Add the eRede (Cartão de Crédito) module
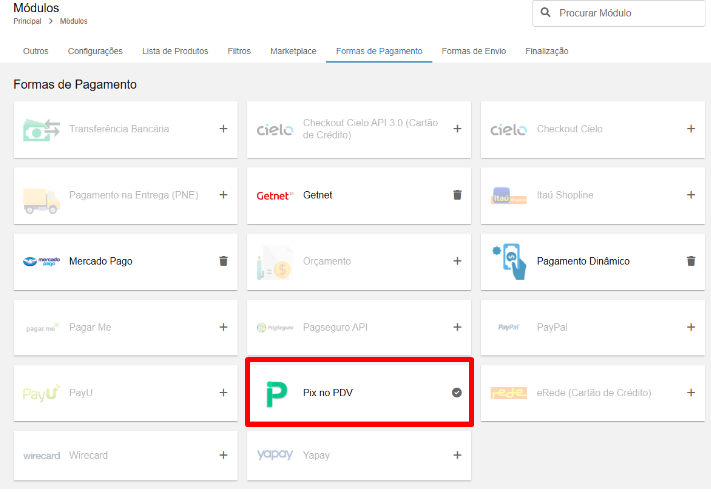The image size is (711, 493). (691, 393)
